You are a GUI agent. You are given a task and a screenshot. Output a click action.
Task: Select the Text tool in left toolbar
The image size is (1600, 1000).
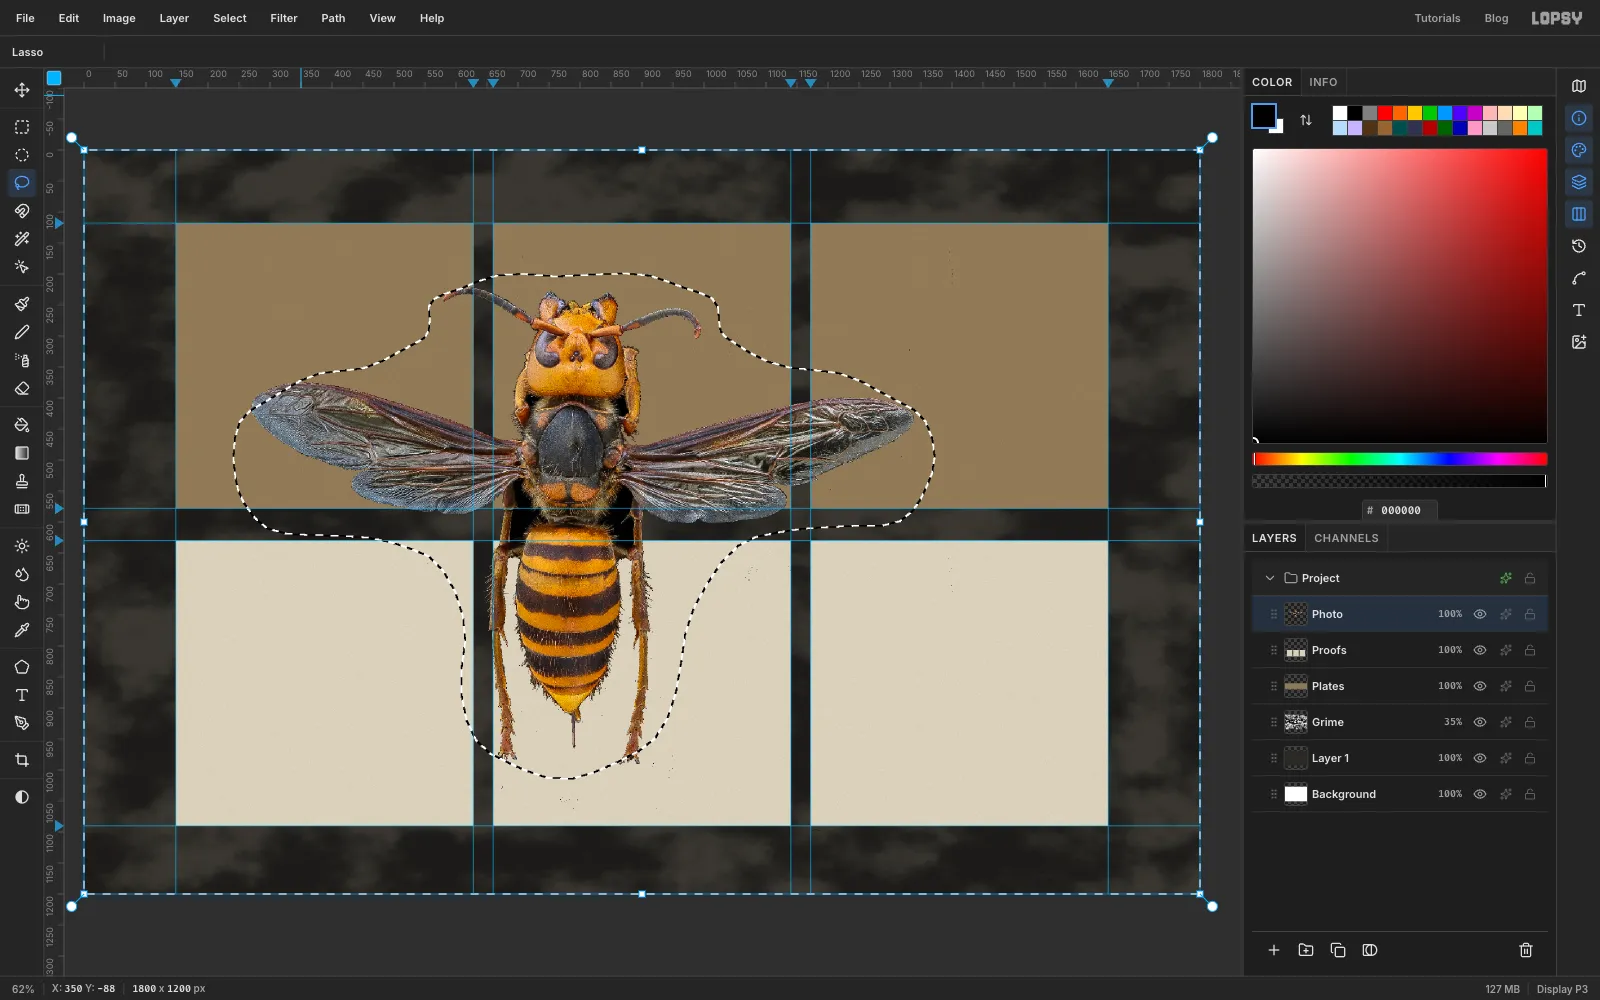pos(22,695)
